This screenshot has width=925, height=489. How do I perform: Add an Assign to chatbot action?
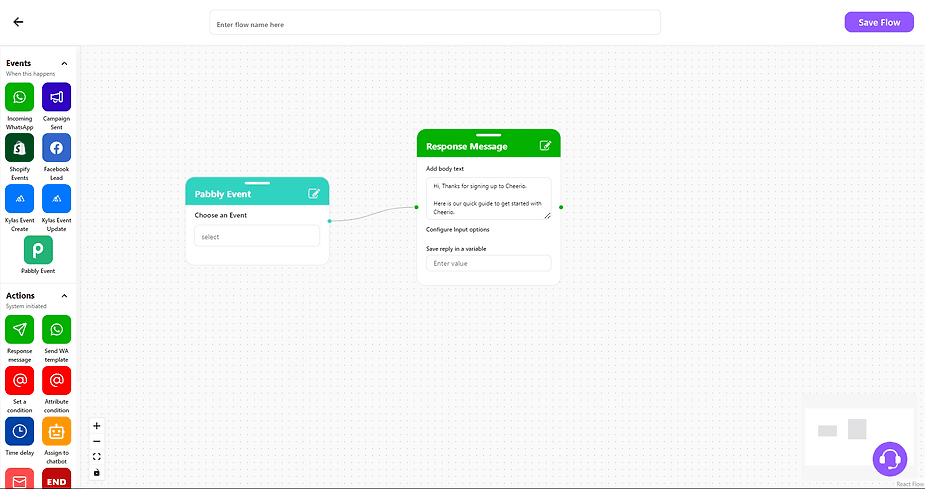point(57,431)
